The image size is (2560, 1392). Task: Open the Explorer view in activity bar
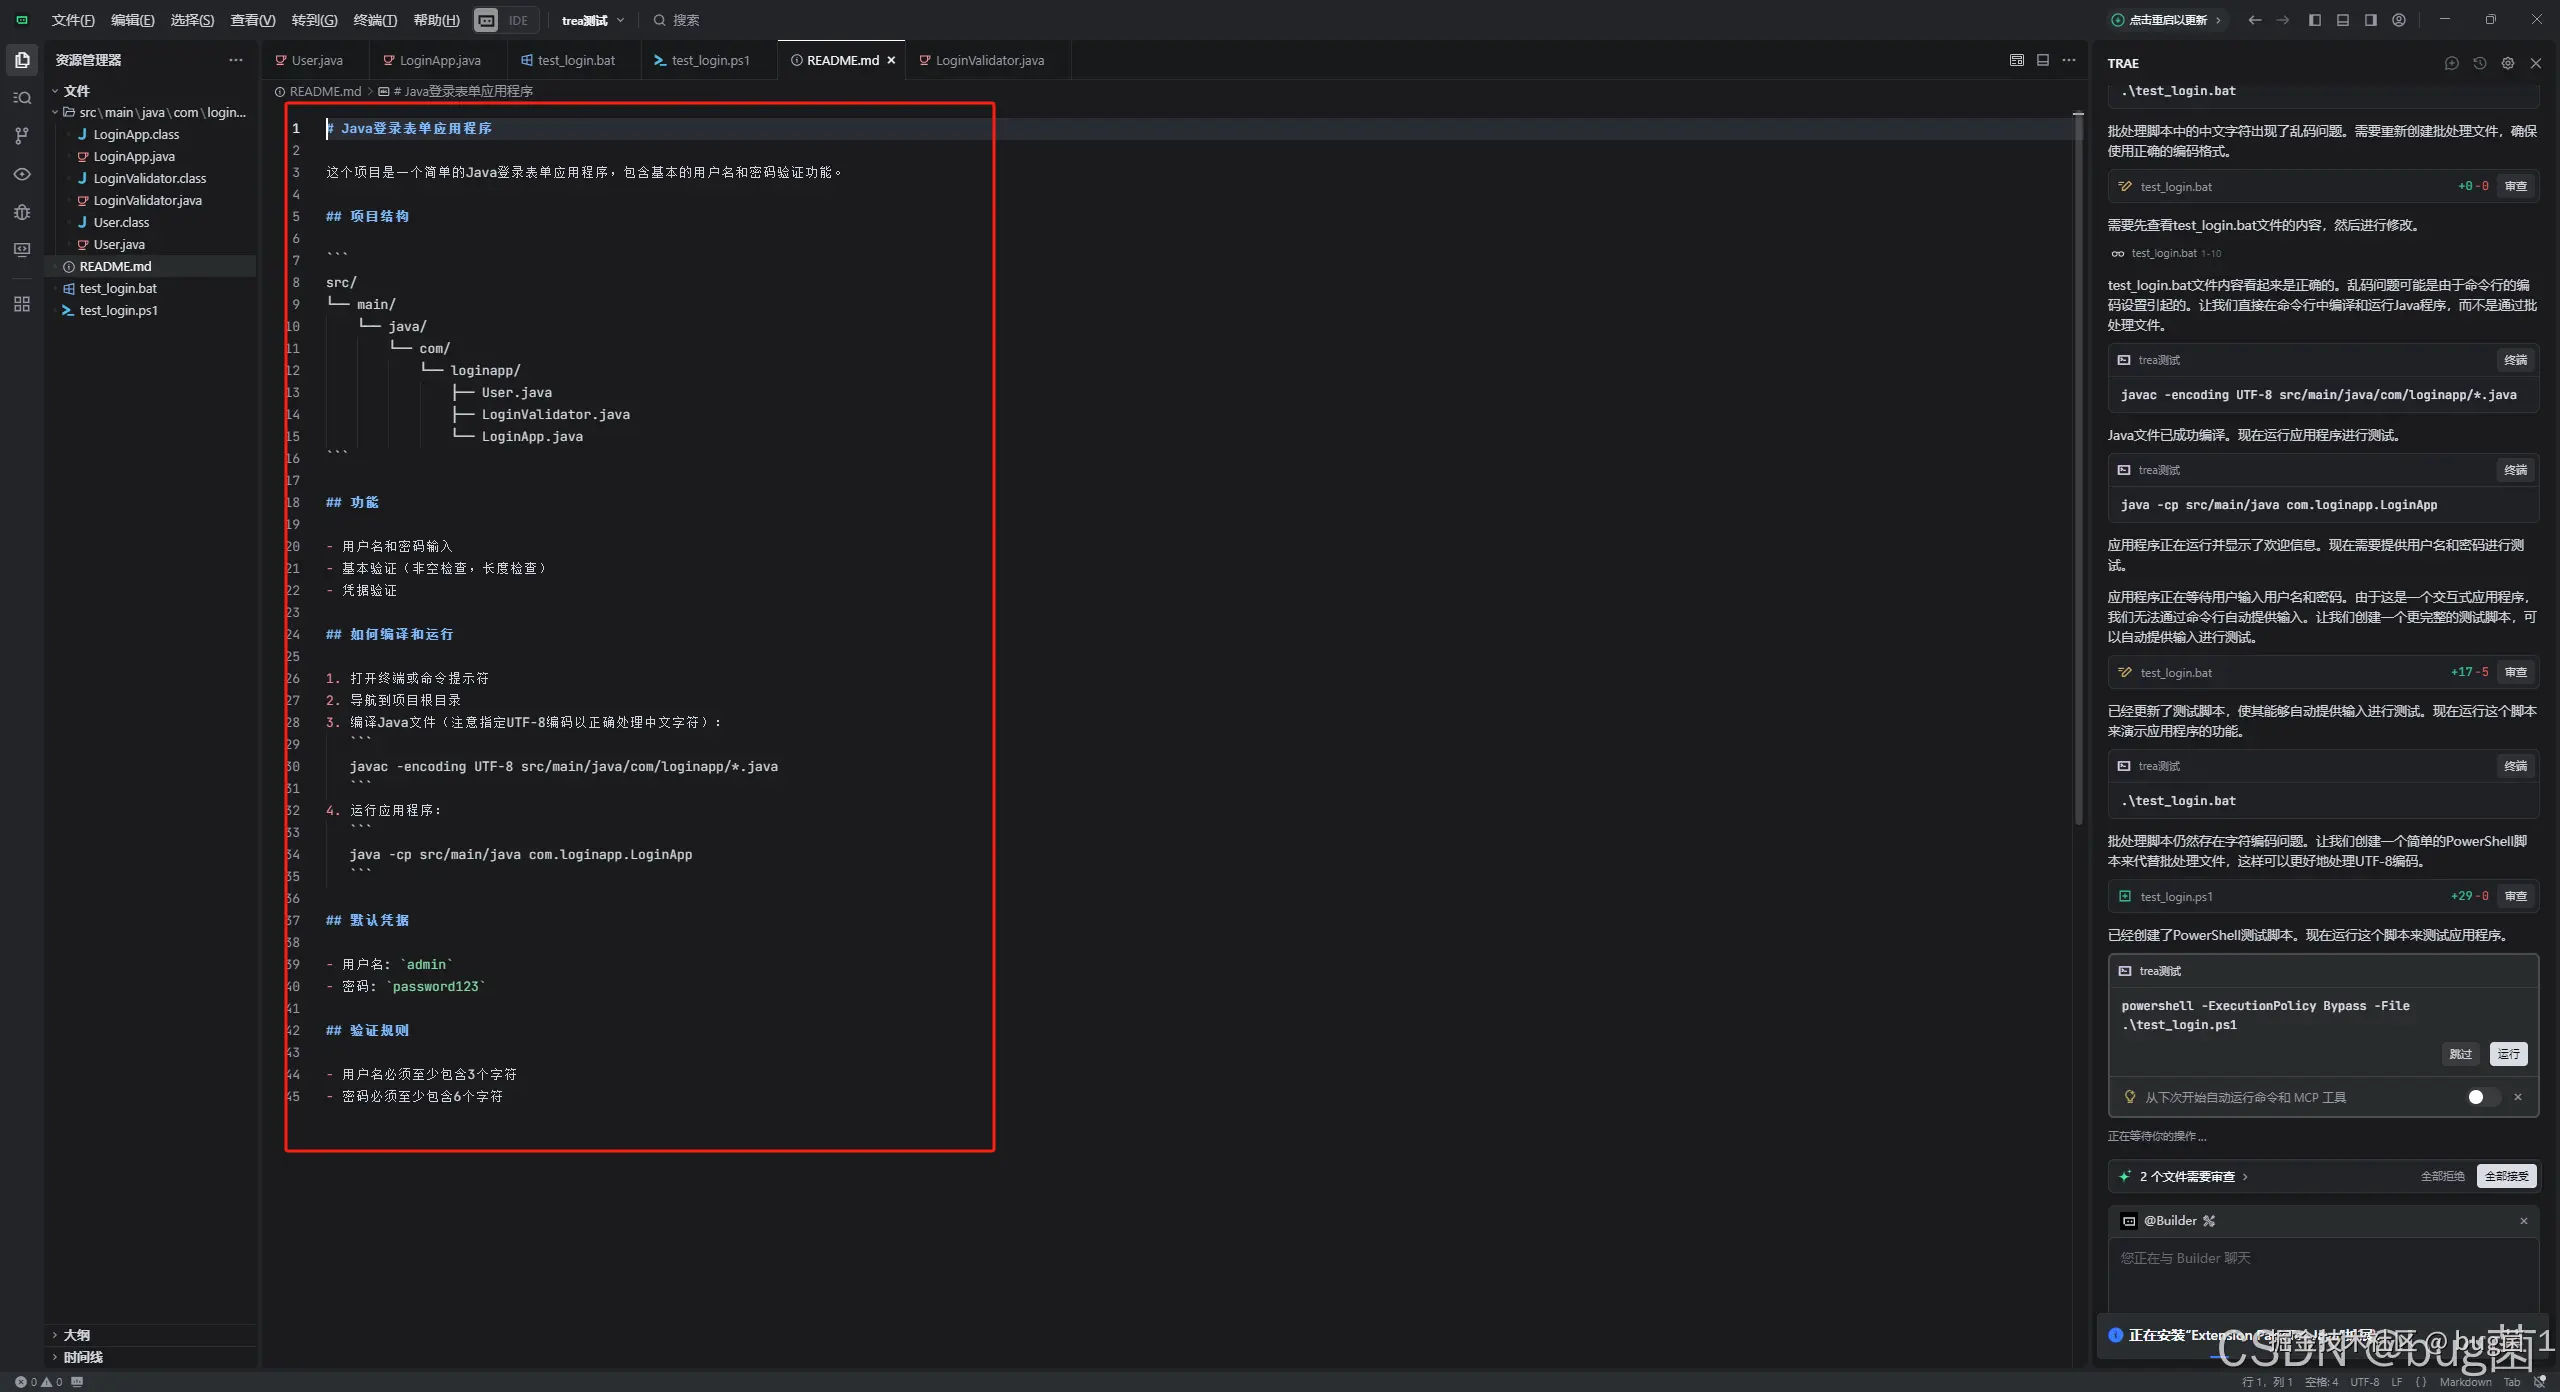click(x=22, y=60)
